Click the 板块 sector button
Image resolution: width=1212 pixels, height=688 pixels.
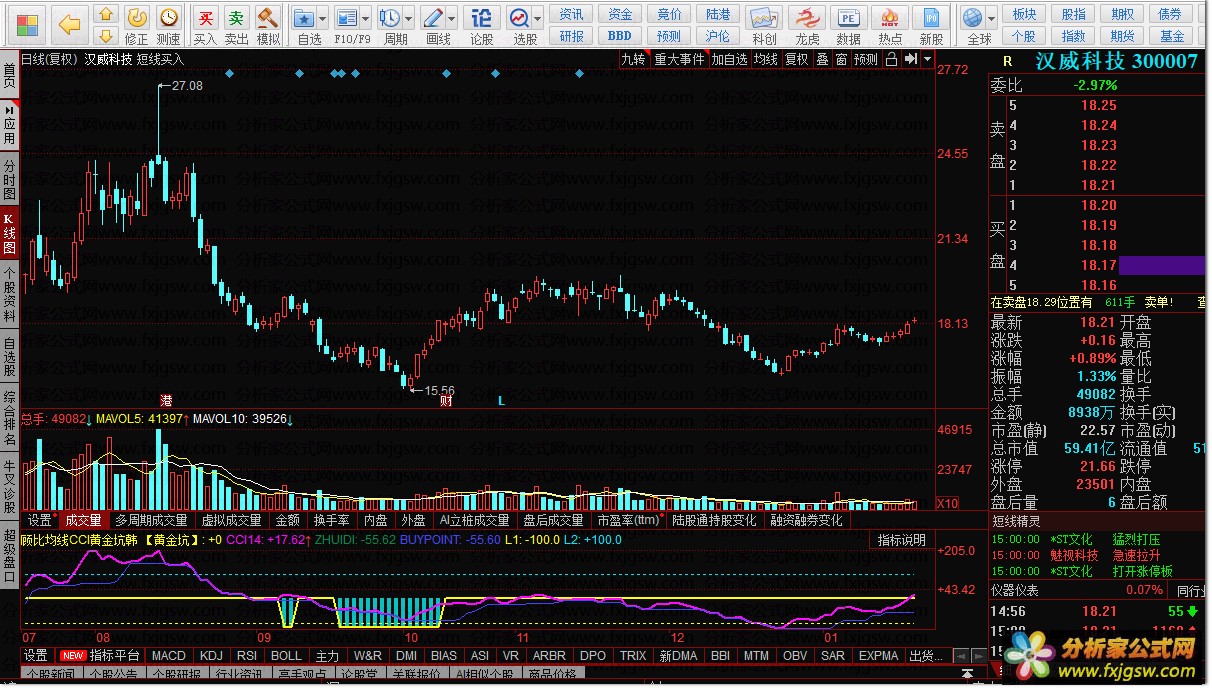coord(1024,14)
